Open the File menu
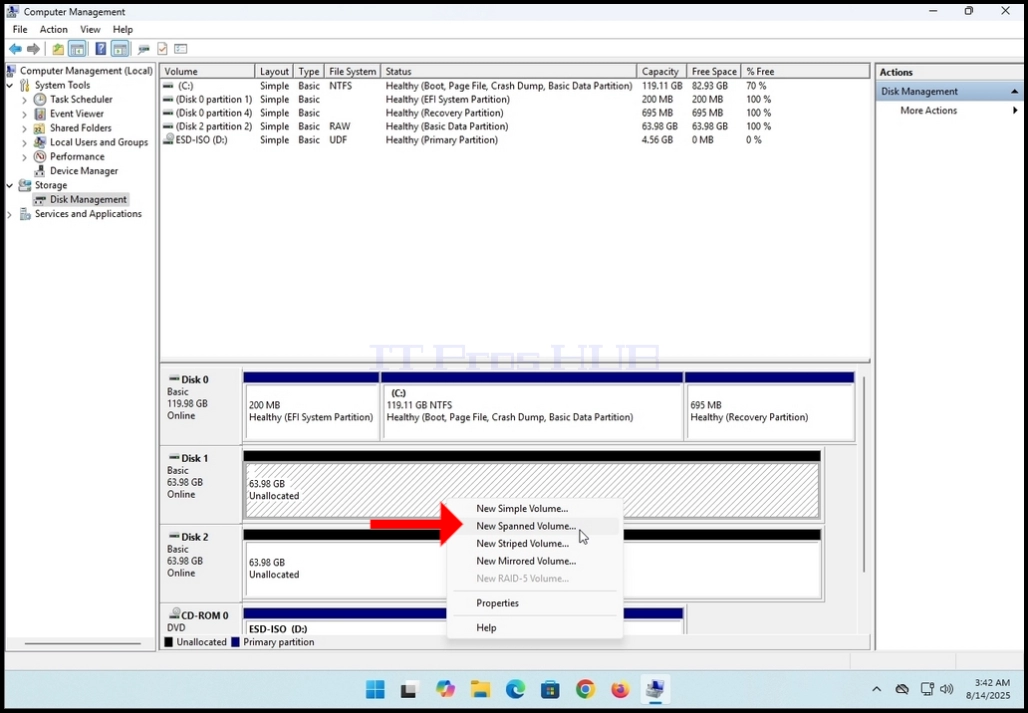The height and width of the screenshot is (713, 1028). tap(20, 29)
